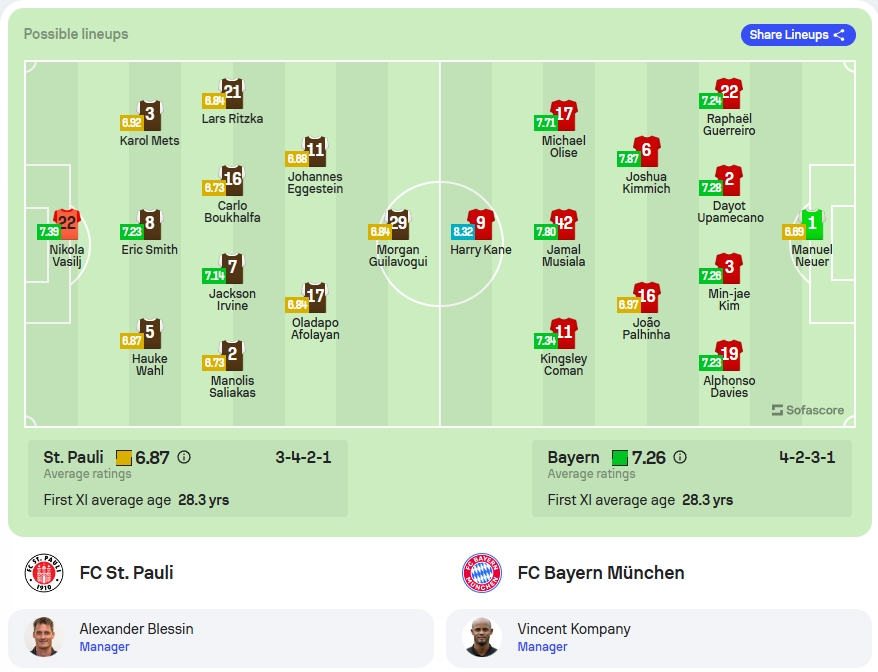Screen dimensions: 878x672
Task: Click the yellow St. Pauli rating swatch
Action: [x=124, y=458]
